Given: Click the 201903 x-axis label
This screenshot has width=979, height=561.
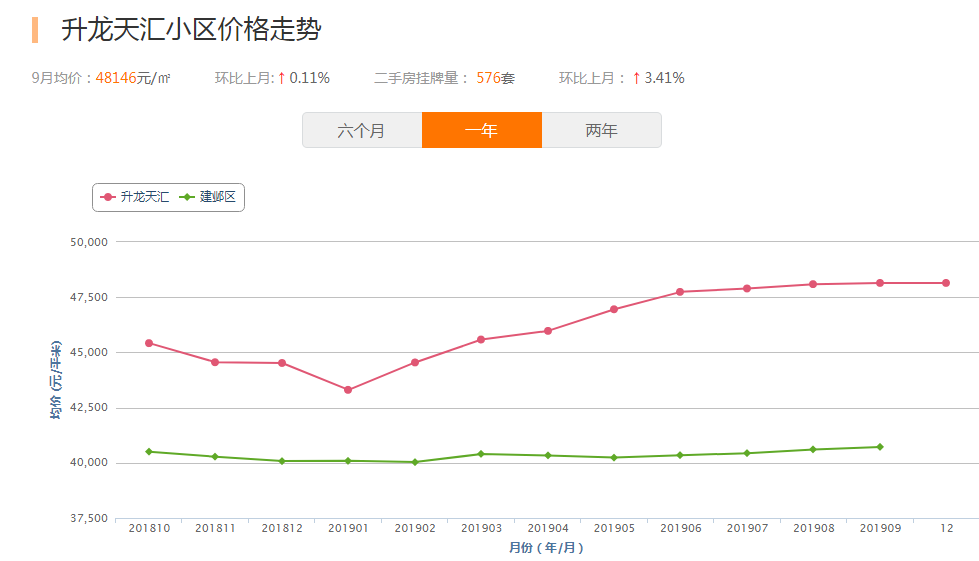Looking at the screenshot, I should coord(481,529).
